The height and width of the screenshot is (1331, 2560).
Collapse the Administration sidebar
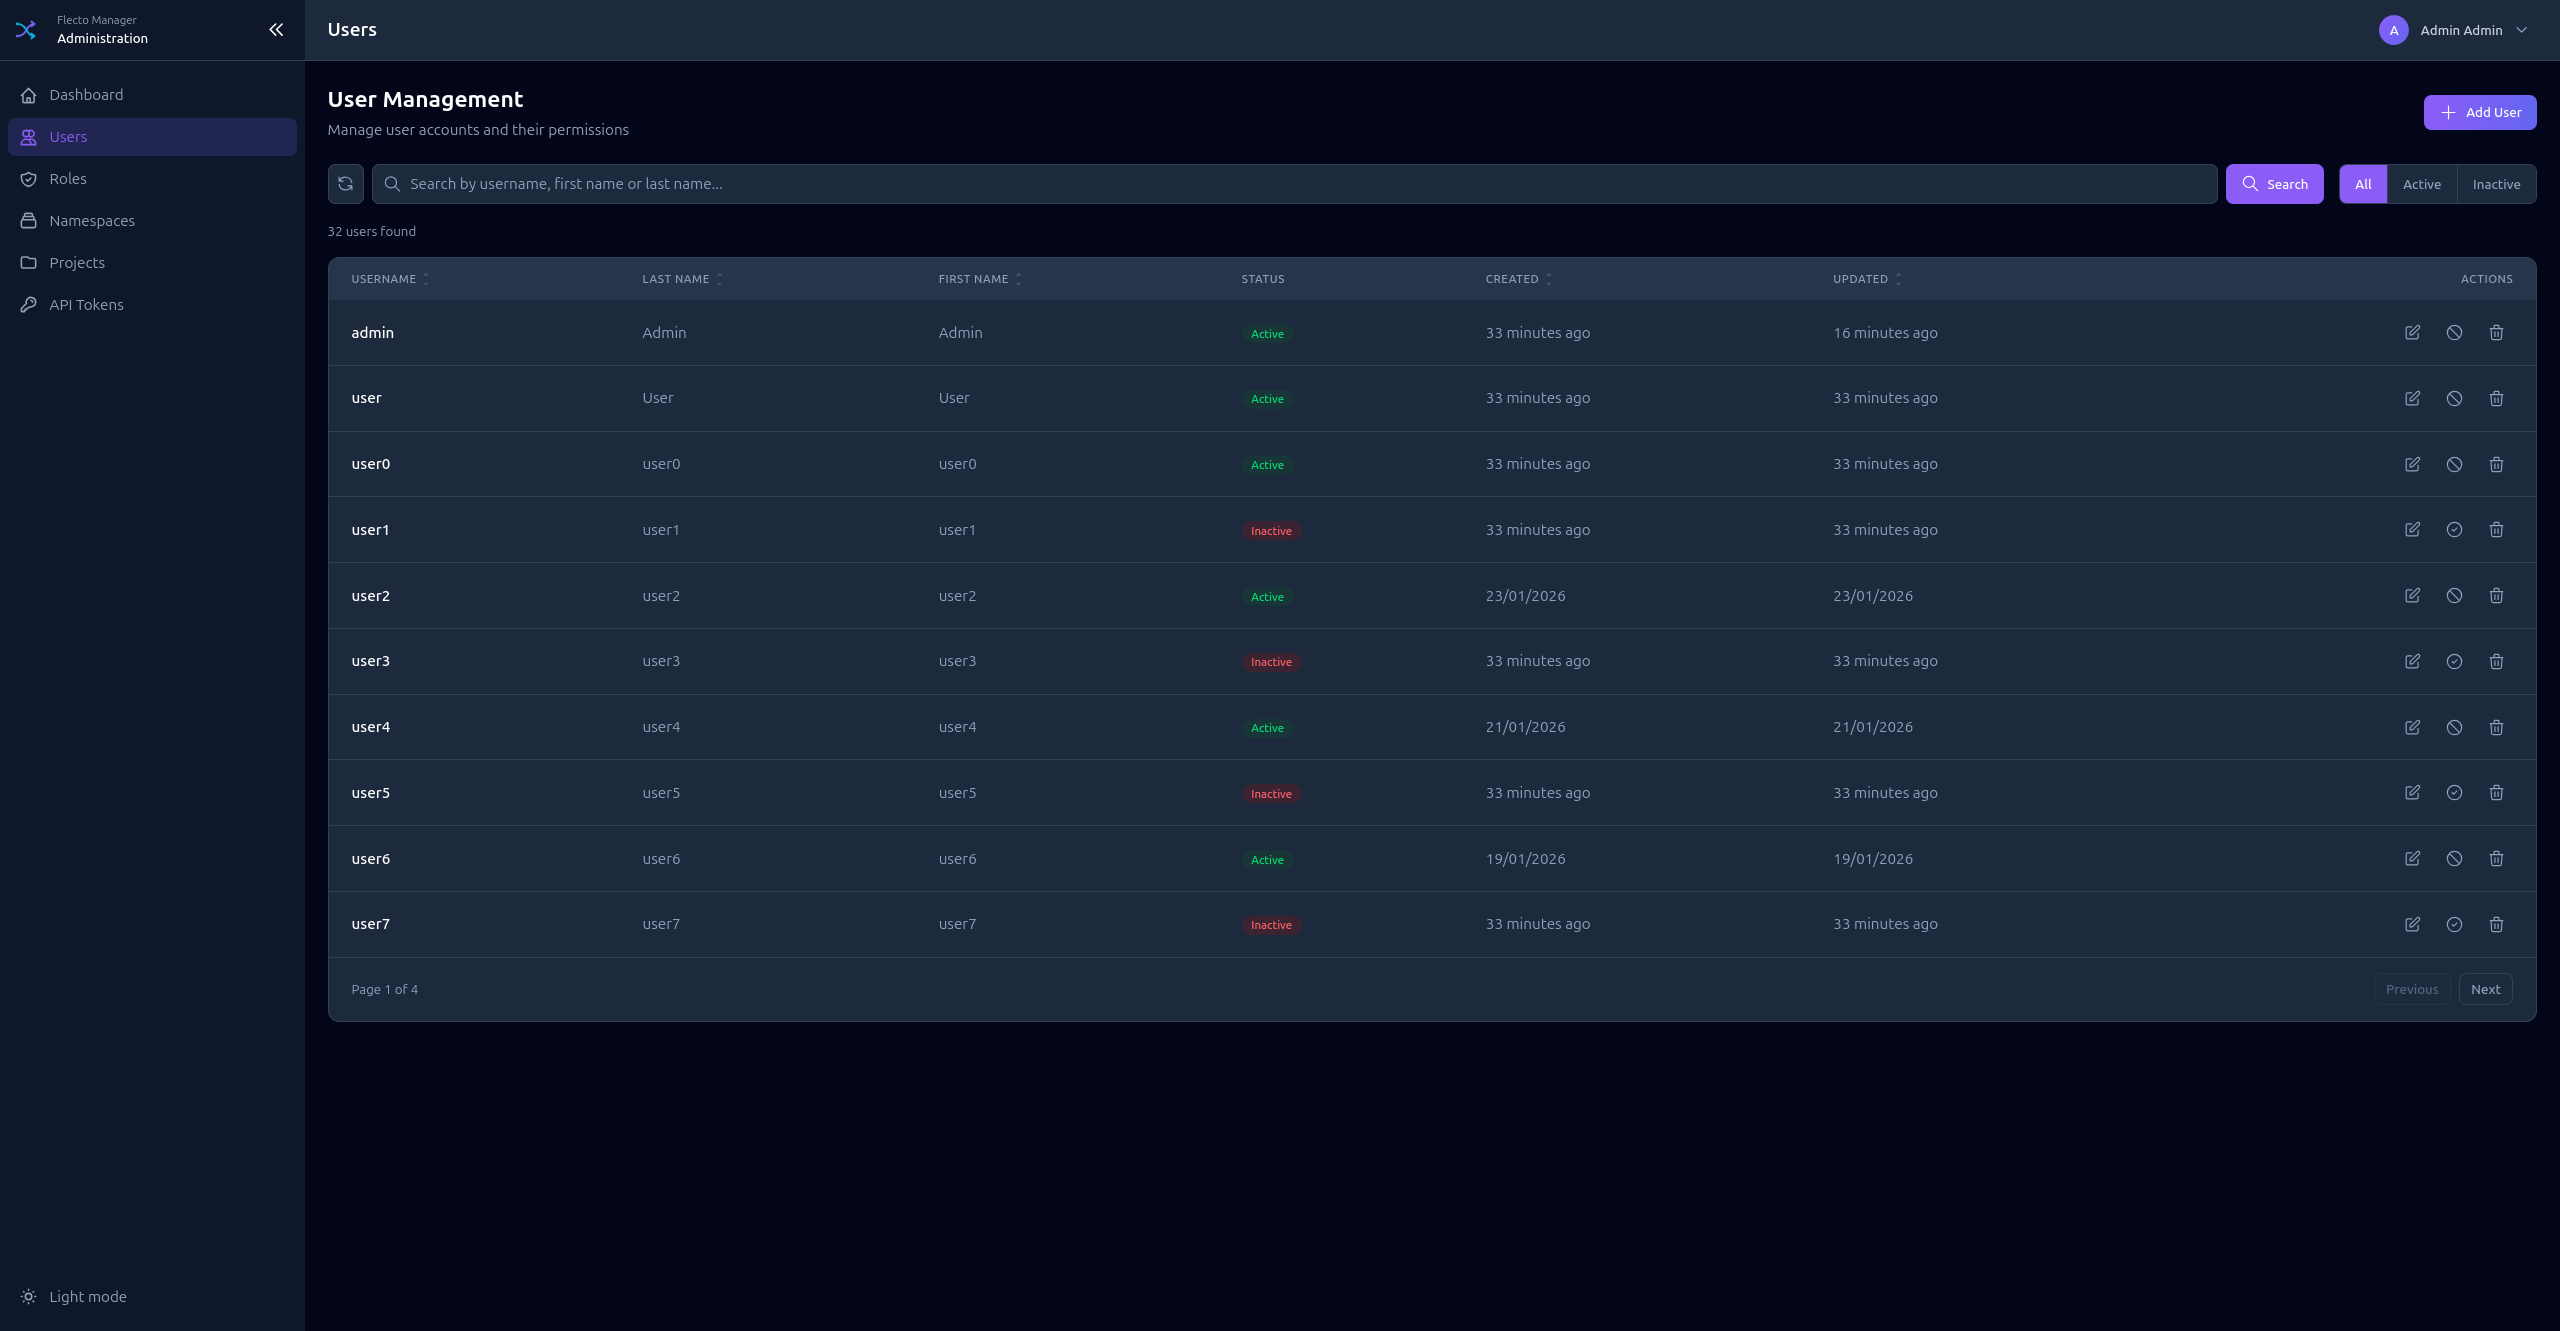pyautogui.click(x=276, y=29)
